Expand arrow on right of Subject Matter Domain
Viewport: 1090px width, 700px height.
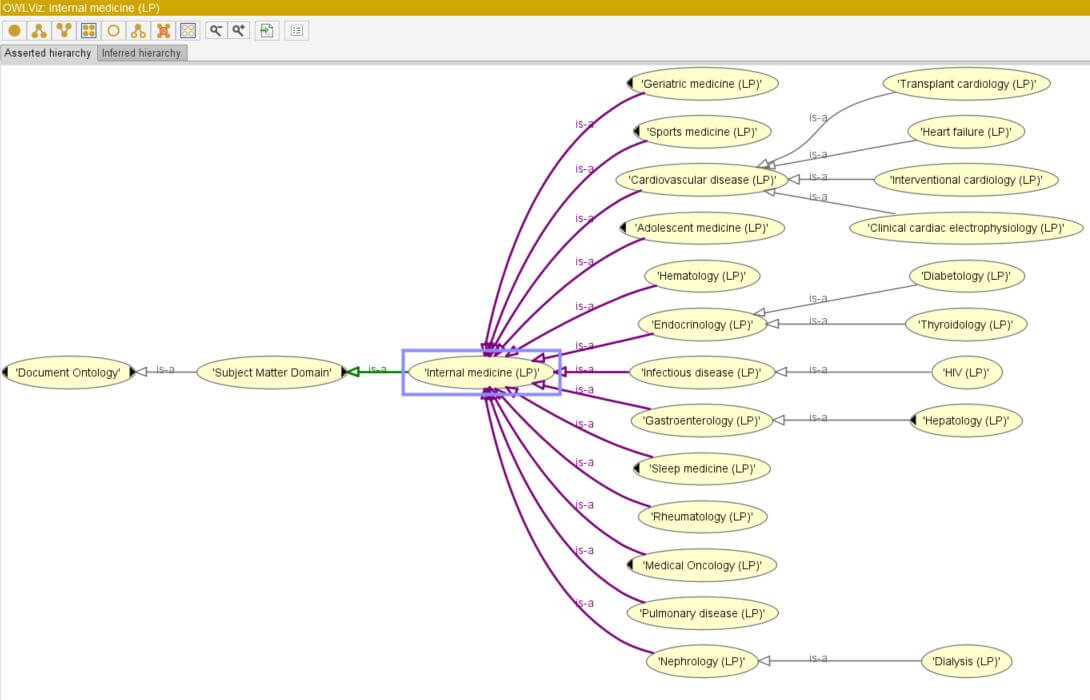(343, 372)
